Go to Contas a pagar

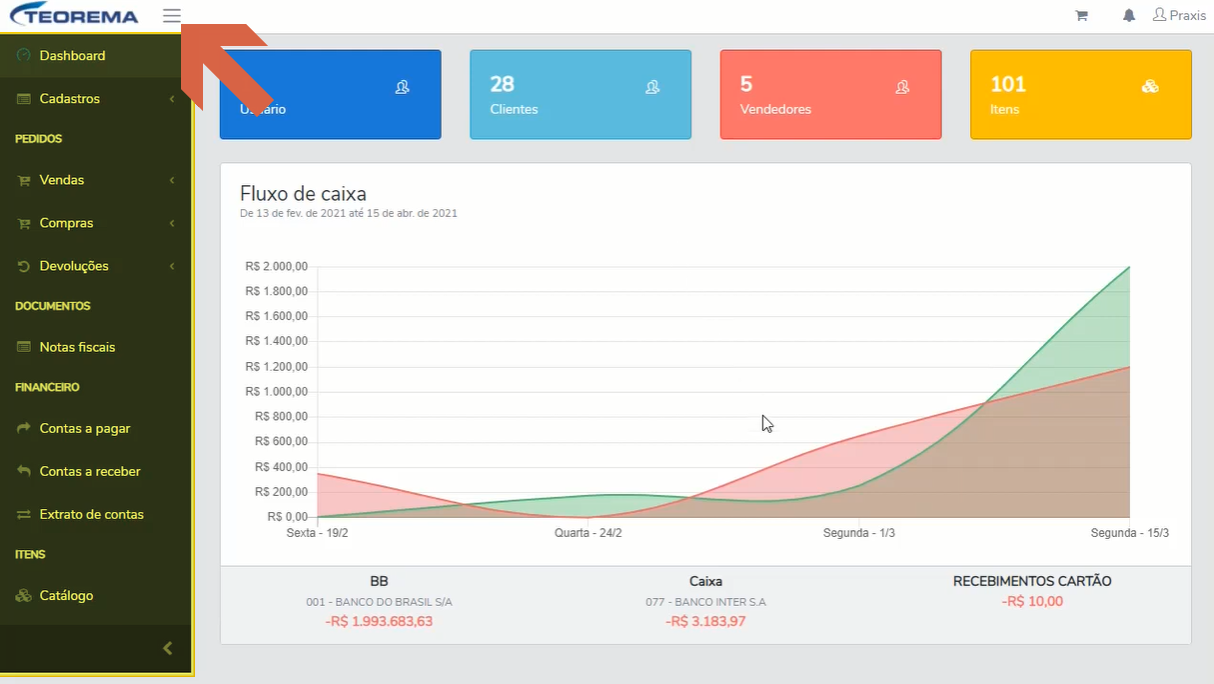click(96, 428)
